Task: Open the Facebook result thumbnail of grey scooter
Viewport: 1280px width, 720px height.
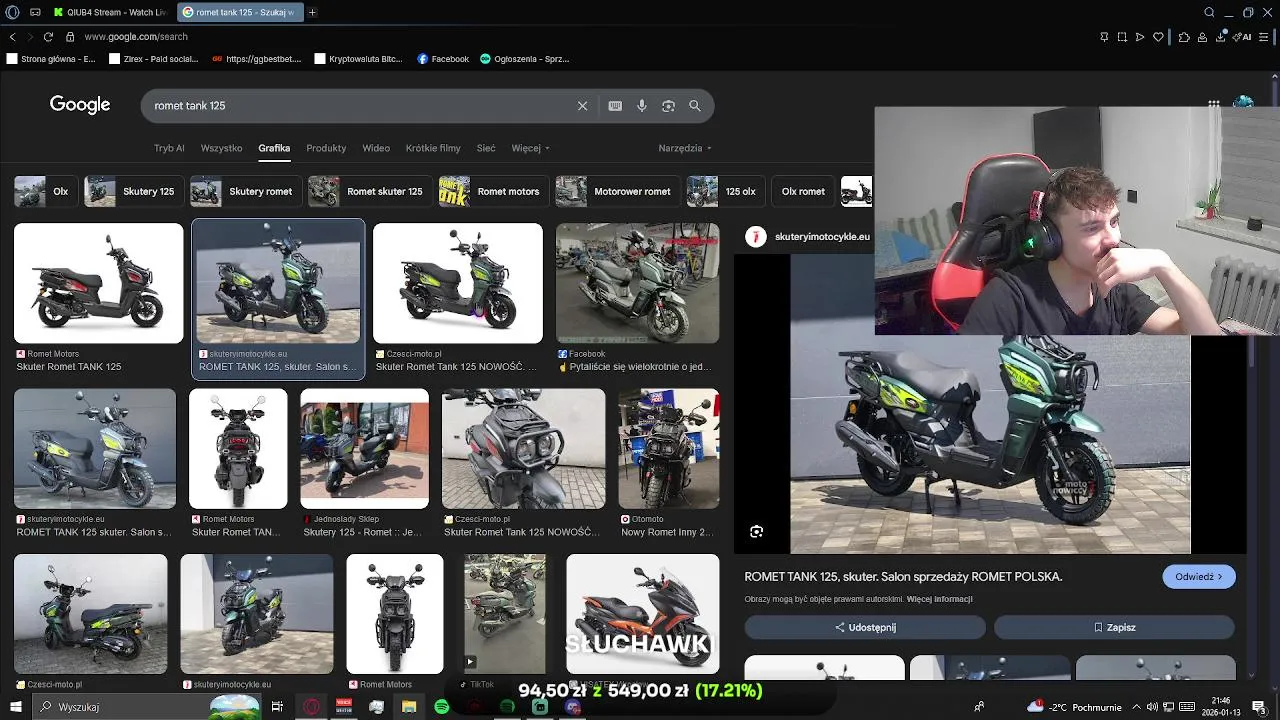Action: click(x=637, y=283)
